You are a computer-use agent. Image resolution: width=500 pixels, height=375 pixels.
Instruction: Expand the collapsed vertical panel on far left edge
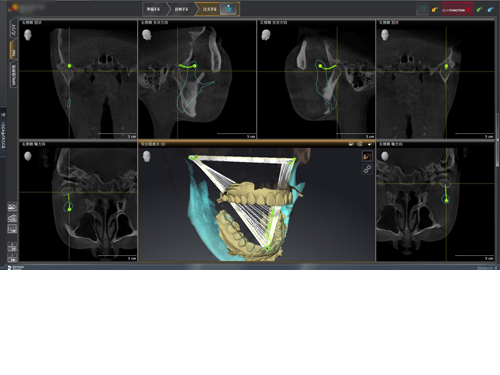click(3, 132)
